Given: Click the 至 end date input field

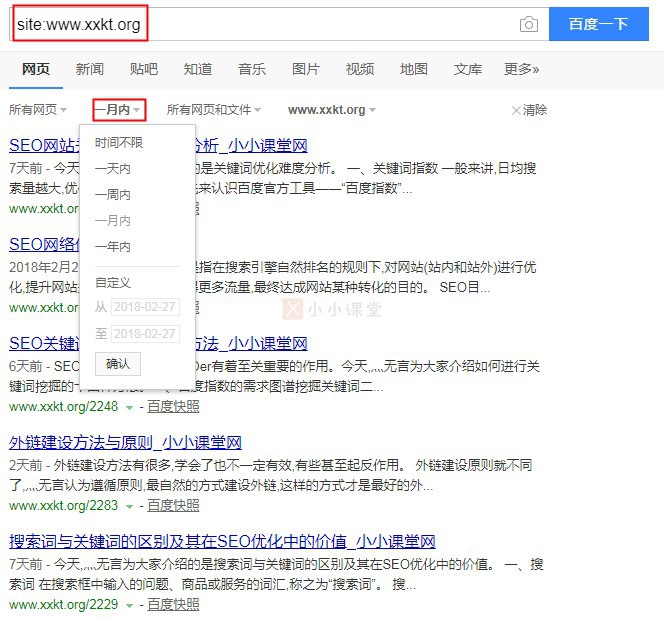Looking at the screenshot, I should coord(145,334).
